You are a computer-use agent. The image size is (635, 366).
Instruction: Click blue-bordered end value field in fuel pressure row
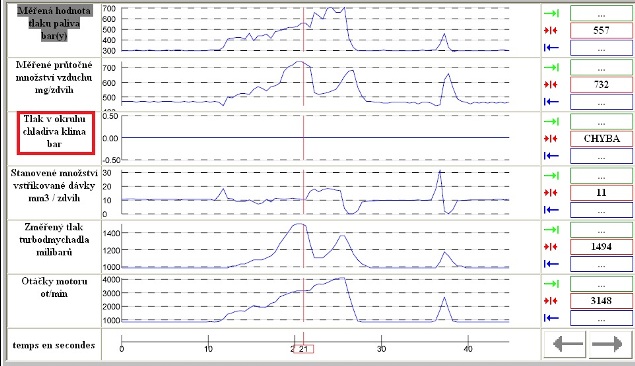(x=601, y=48)
